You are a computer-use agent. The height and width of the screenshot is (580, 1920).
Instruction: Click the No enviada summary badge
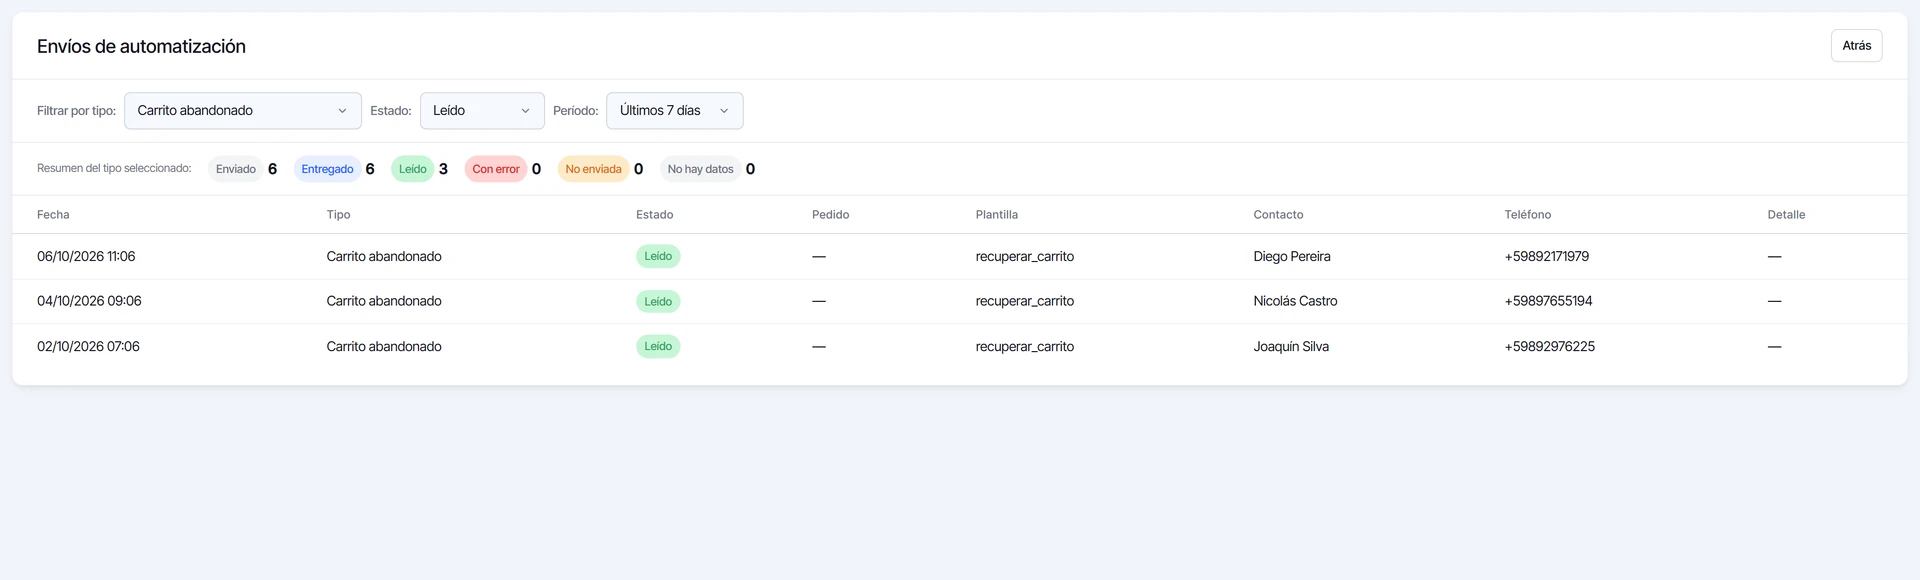click(593, 169)
